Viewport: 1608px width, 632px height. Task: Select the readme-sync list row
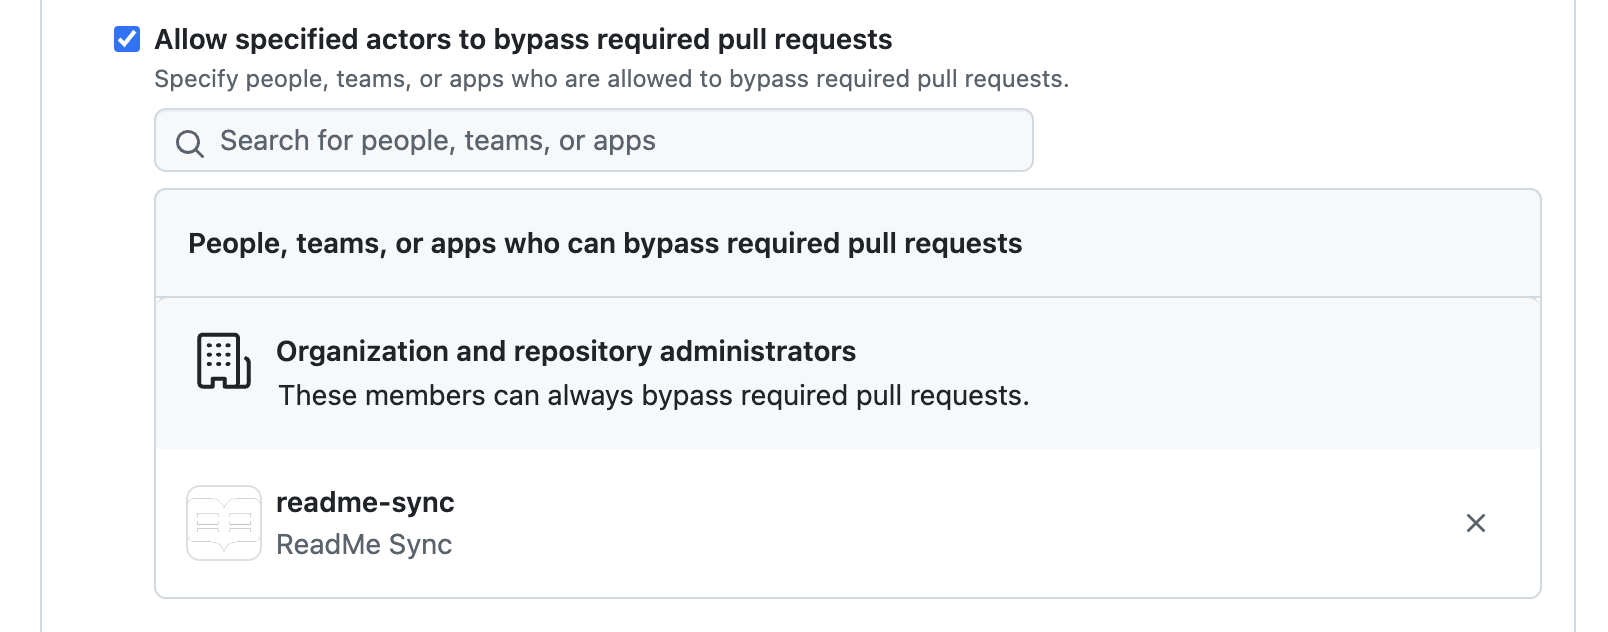coord(848,523)
